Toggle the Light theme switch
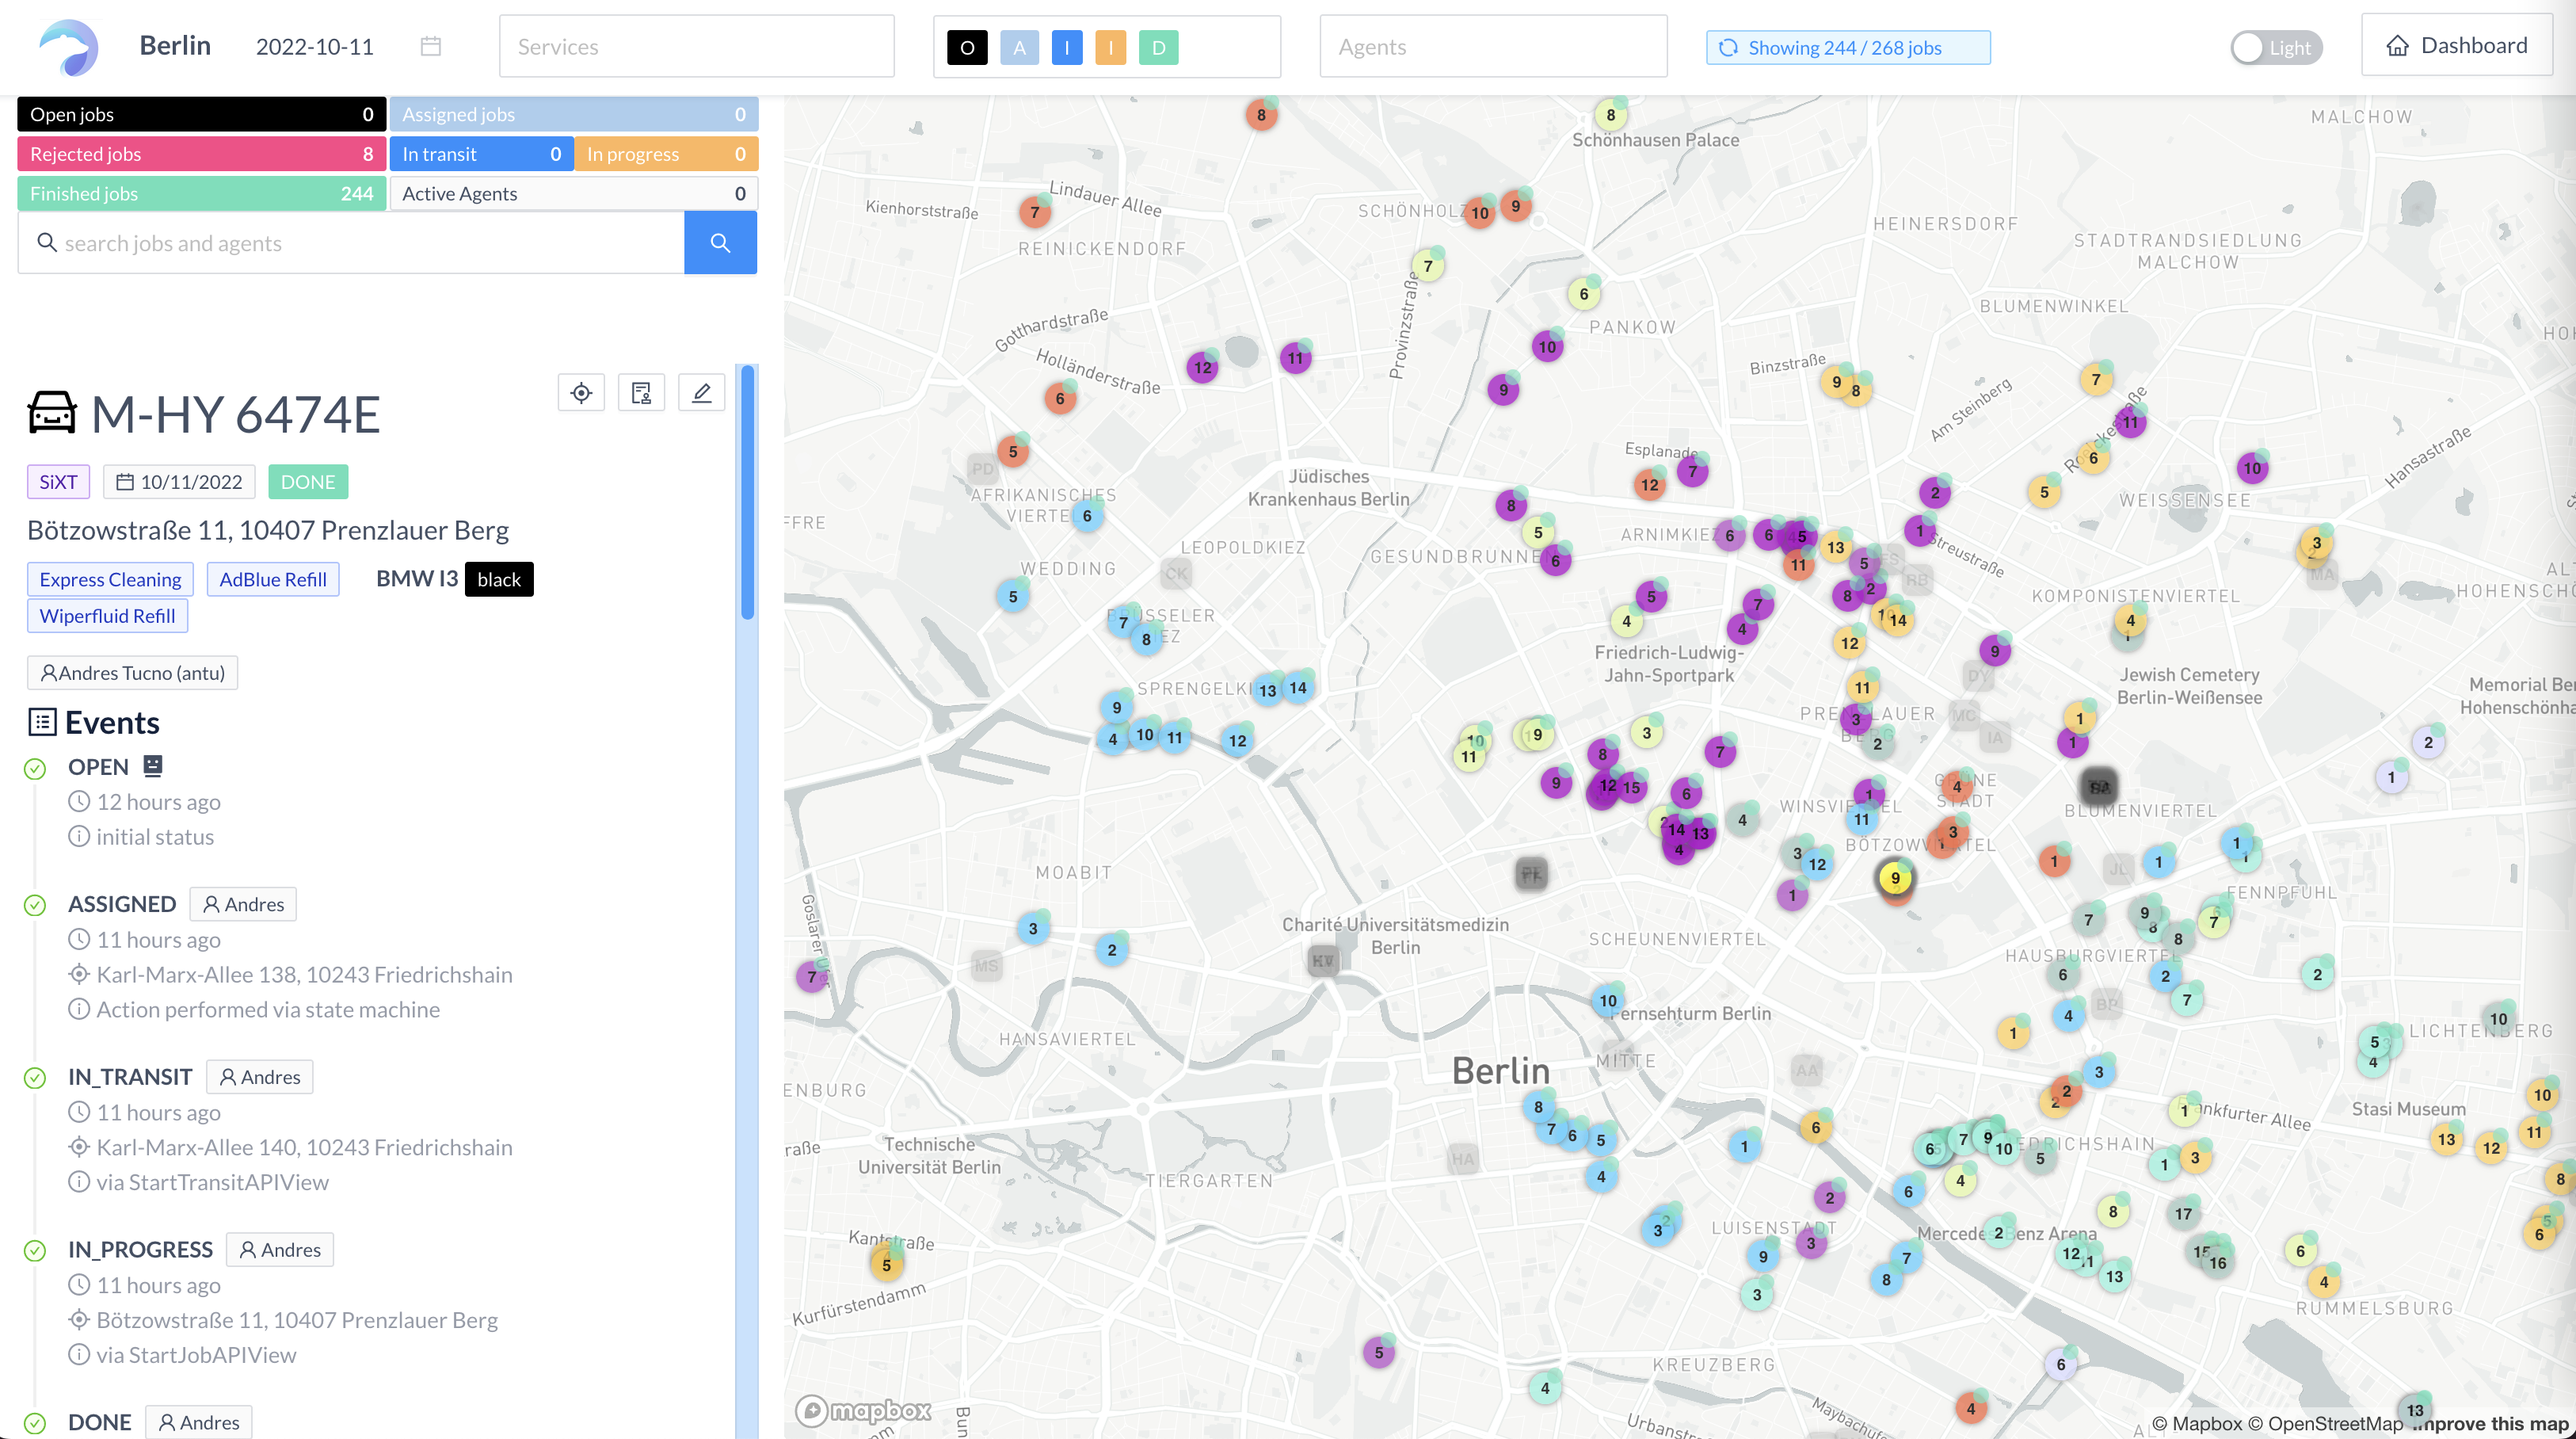The width and height of the screenshot is (2576, 1439). [x=2275, y=47]
